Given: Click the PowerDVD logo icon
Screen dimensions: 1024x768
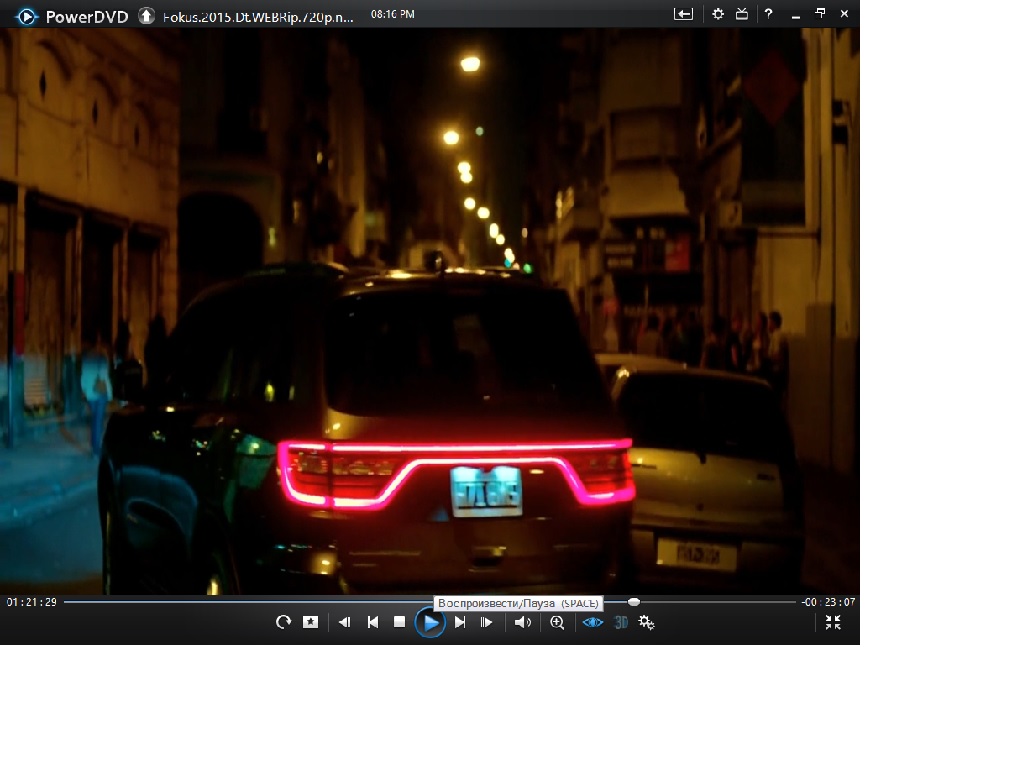Looking at the screenshot, I should tap(27, 16).
